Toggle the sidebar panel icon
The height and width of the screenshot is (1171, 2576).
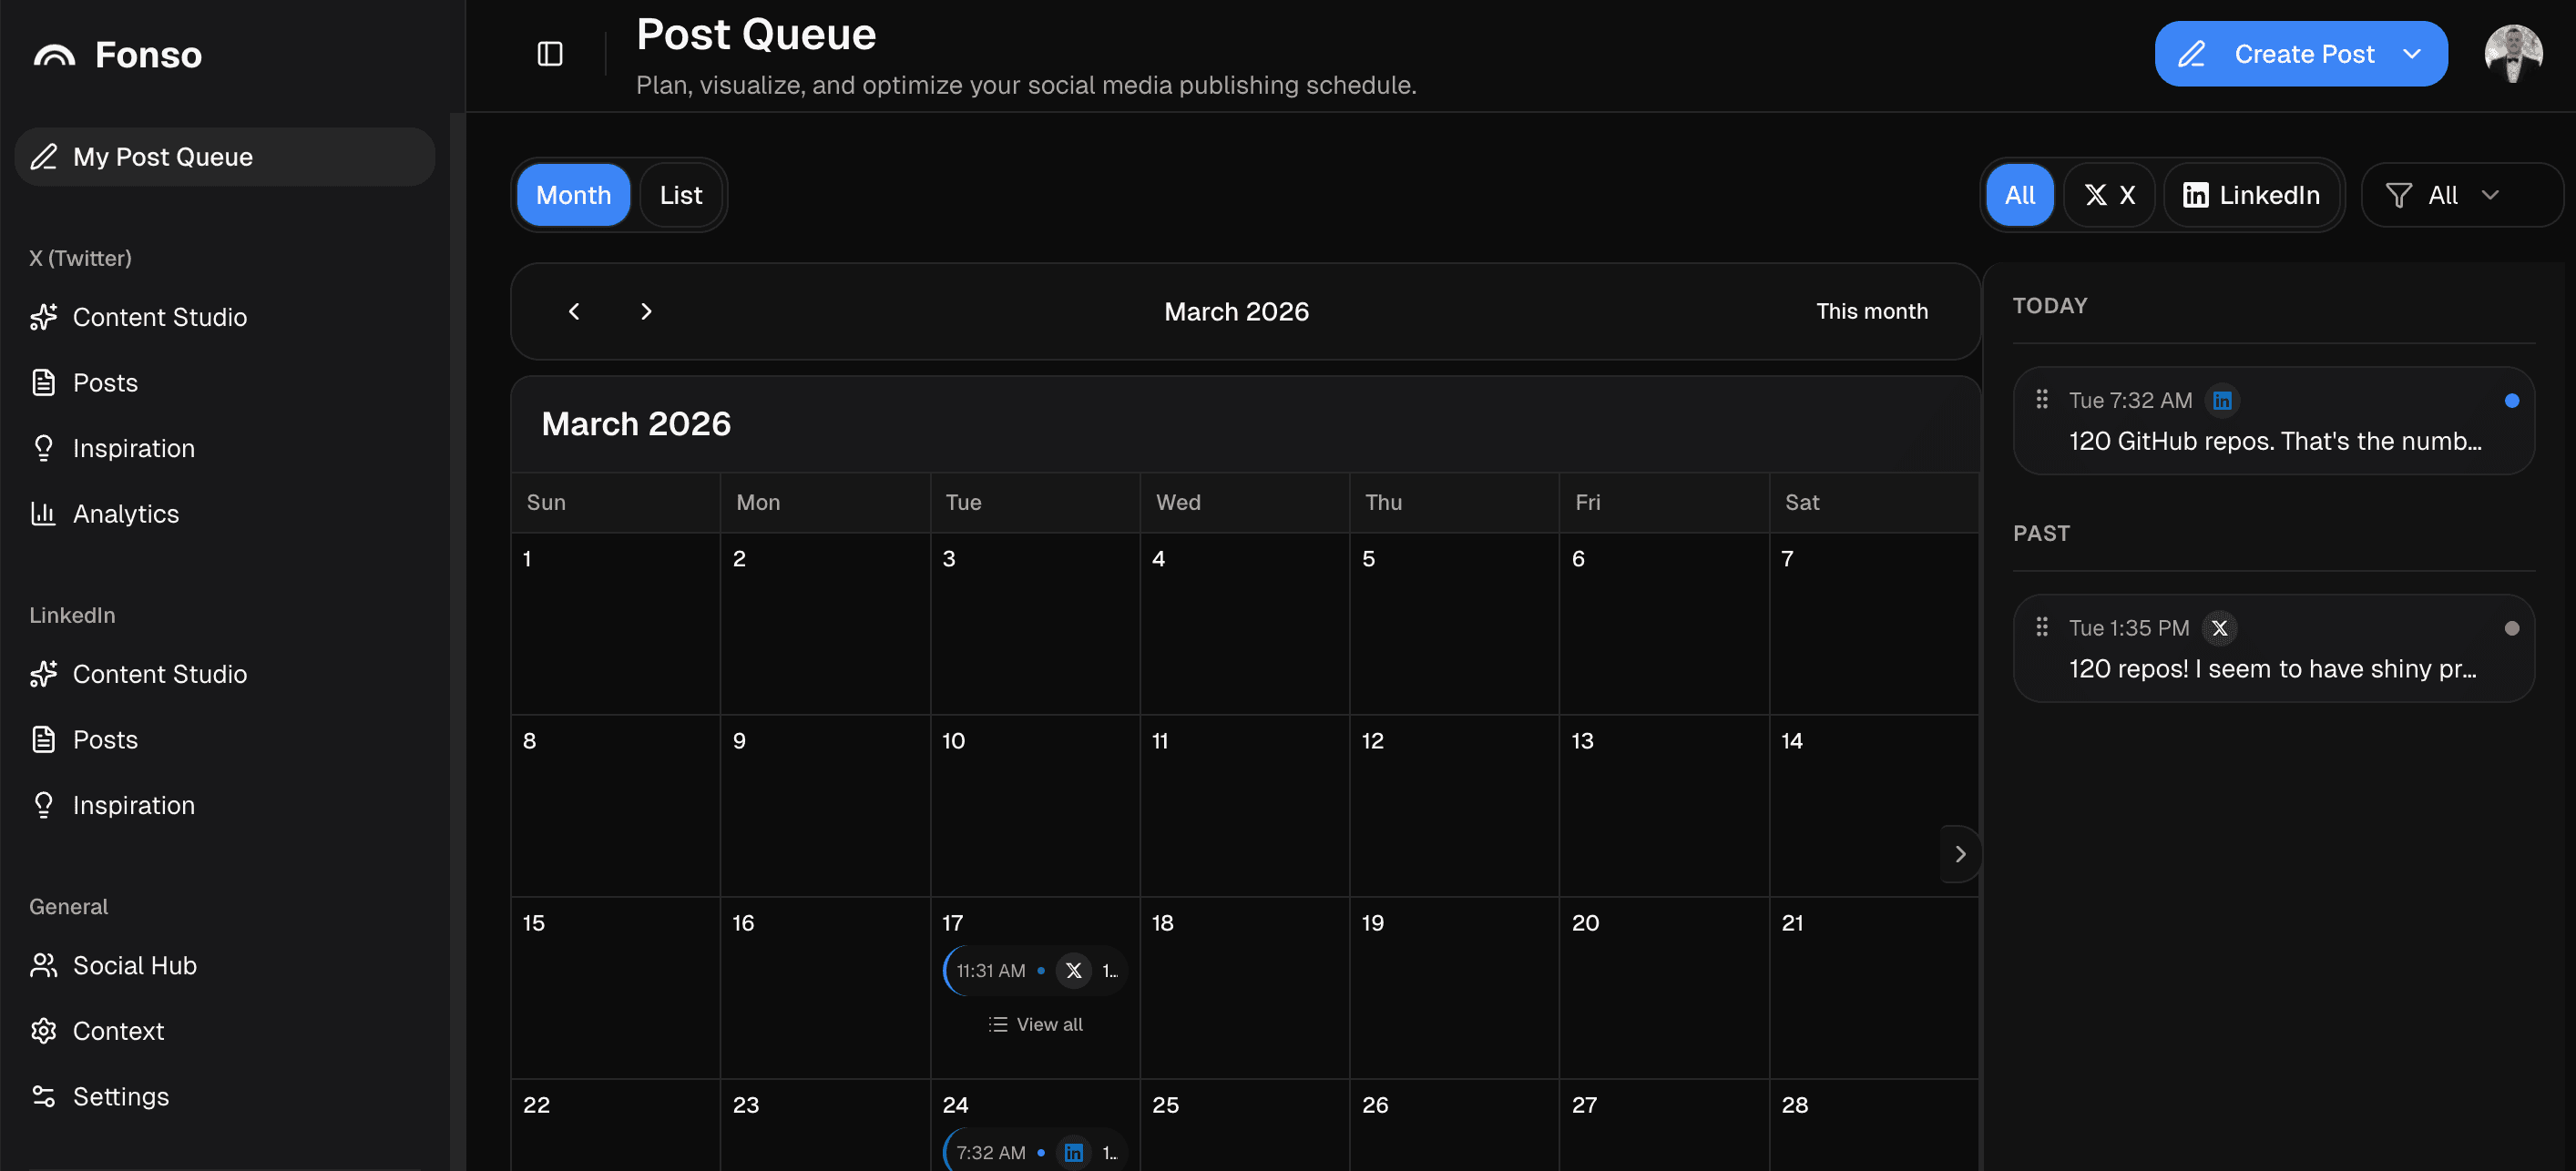[x=550, y=54]
